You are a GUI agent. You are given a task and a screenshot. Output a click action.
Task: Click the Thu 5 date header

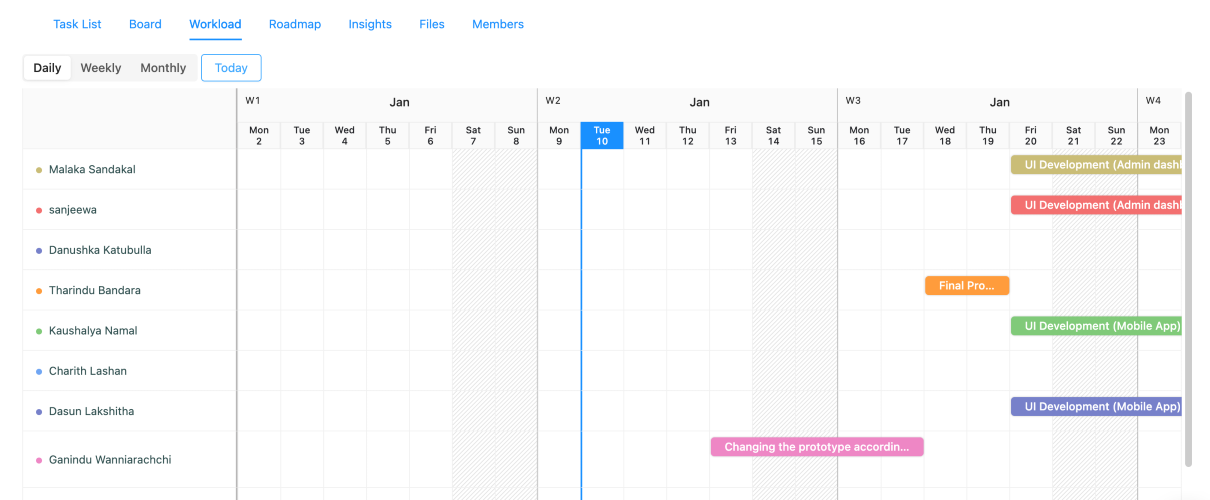(x=388, y=136)
